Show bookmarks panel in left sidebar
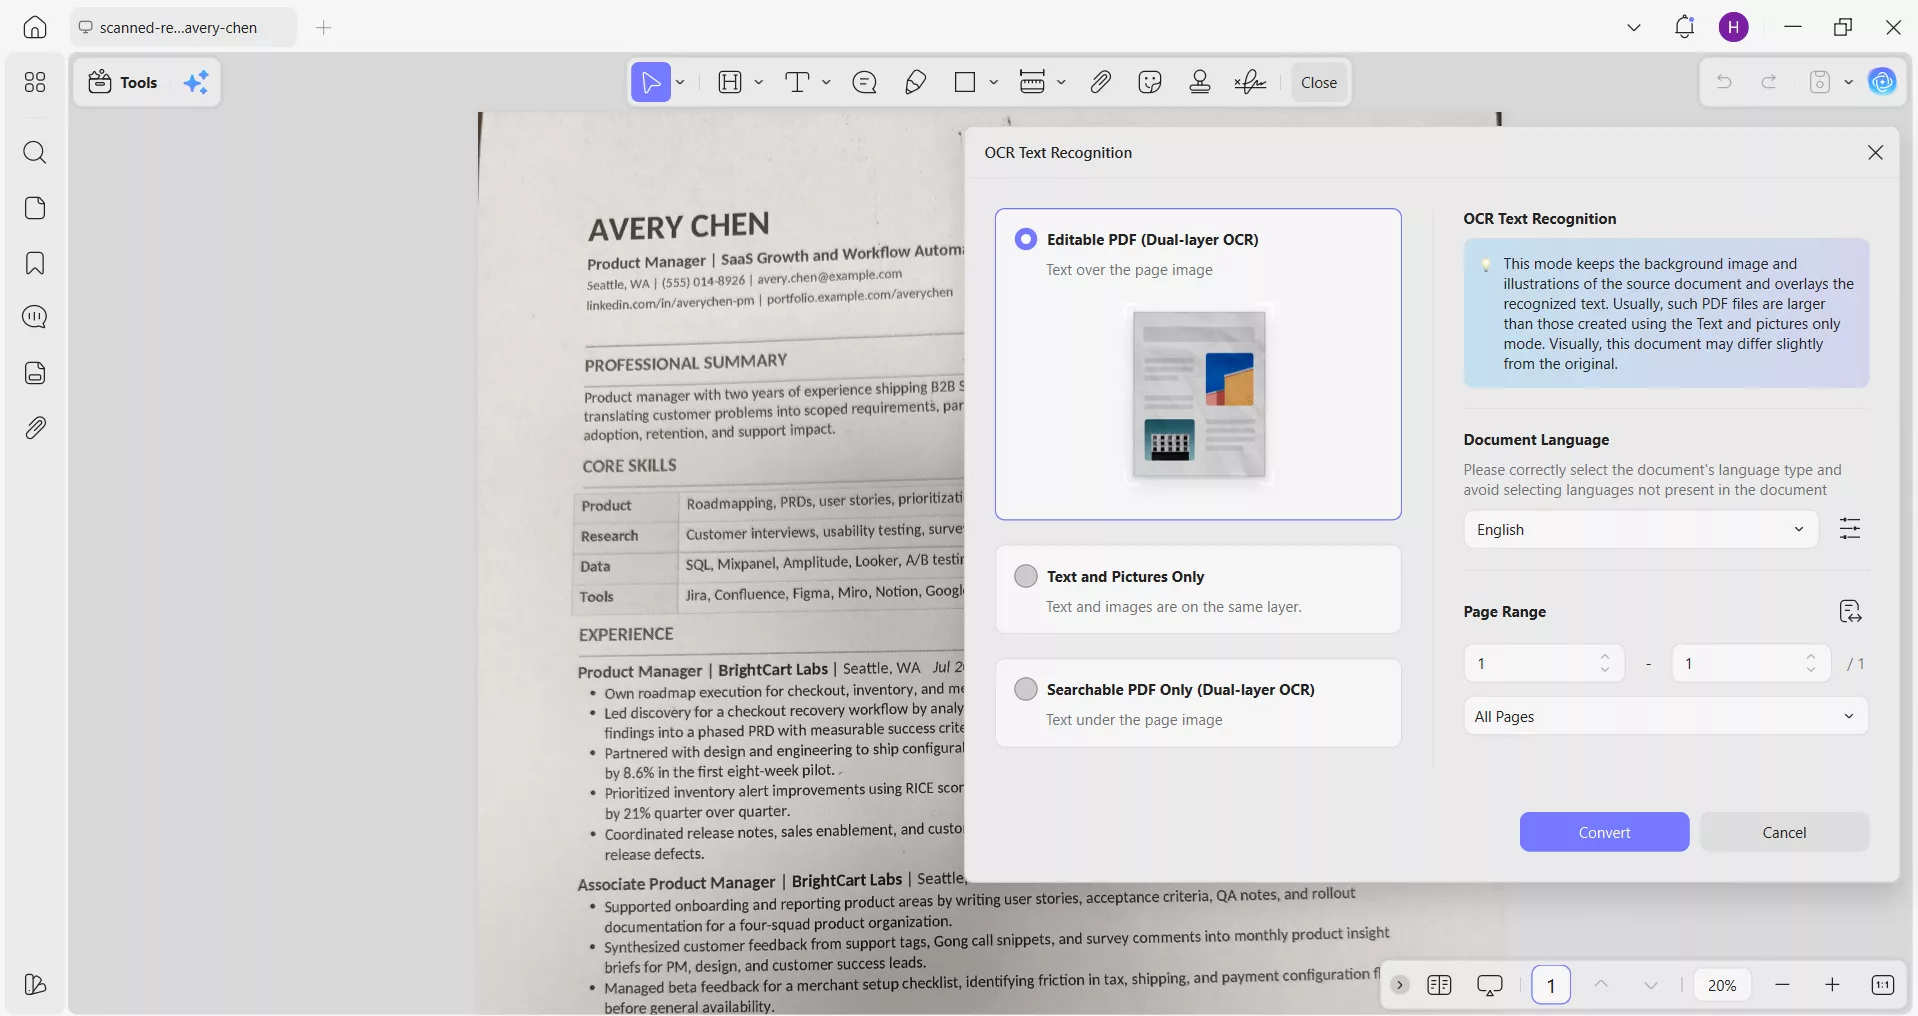Screen dimensions: 1918x1016 click(x=35, y=263)
